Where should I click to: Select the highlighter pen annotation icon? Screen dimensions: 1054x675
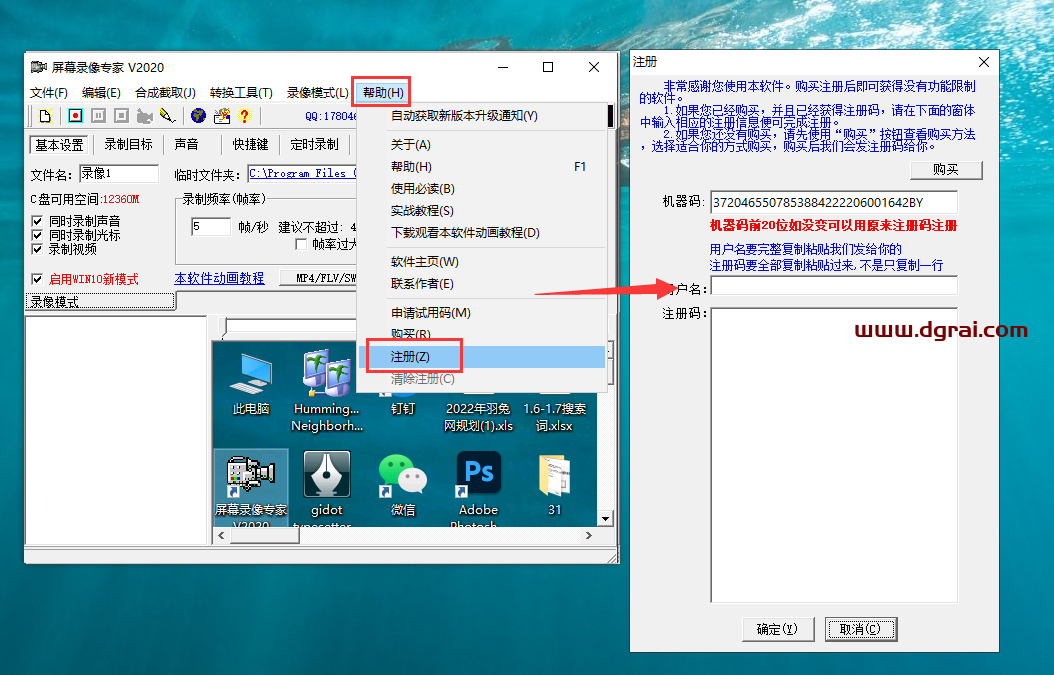pyautogui.click(x=166, y=117)
